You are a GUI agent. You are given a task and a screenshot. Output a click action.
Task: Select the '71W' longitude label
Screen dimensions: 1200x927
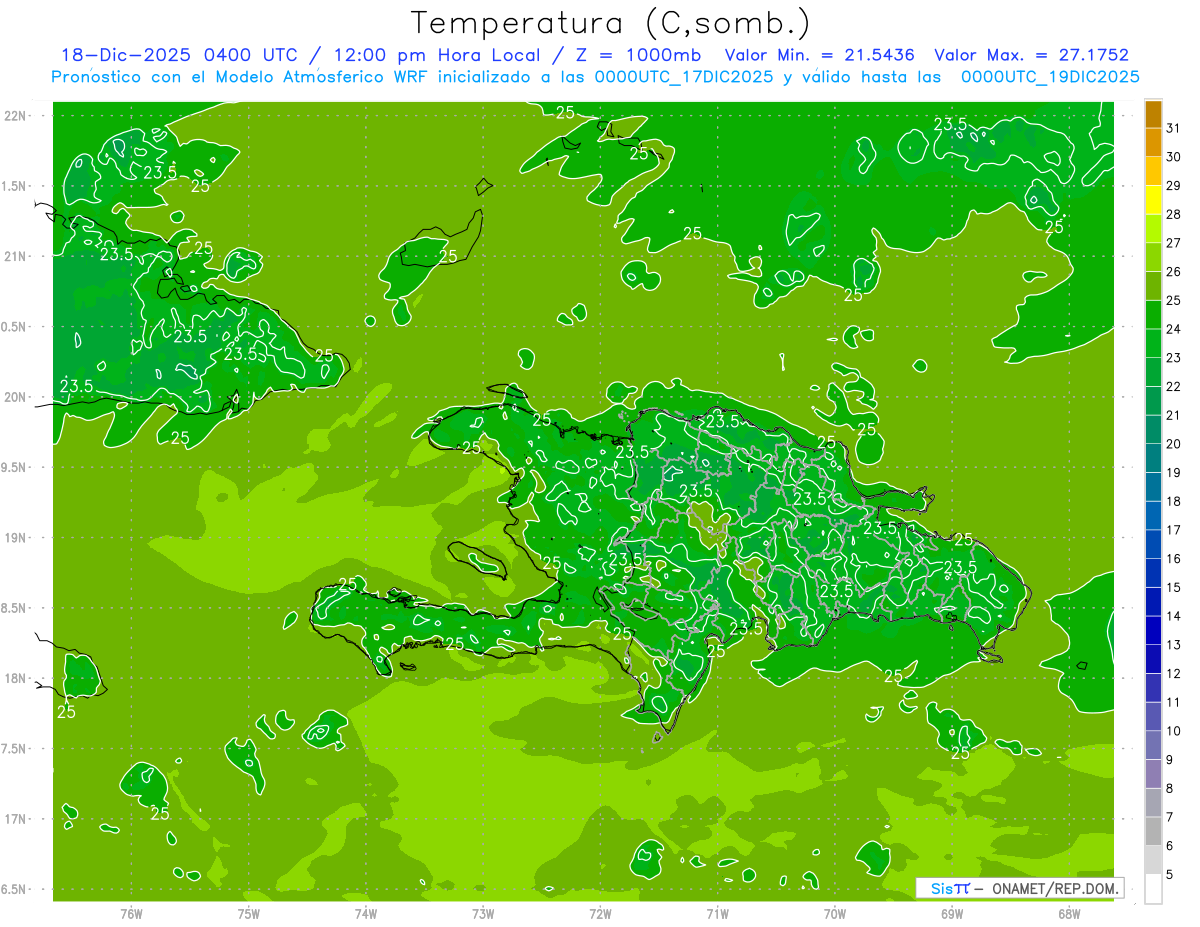tap(717, 914)
